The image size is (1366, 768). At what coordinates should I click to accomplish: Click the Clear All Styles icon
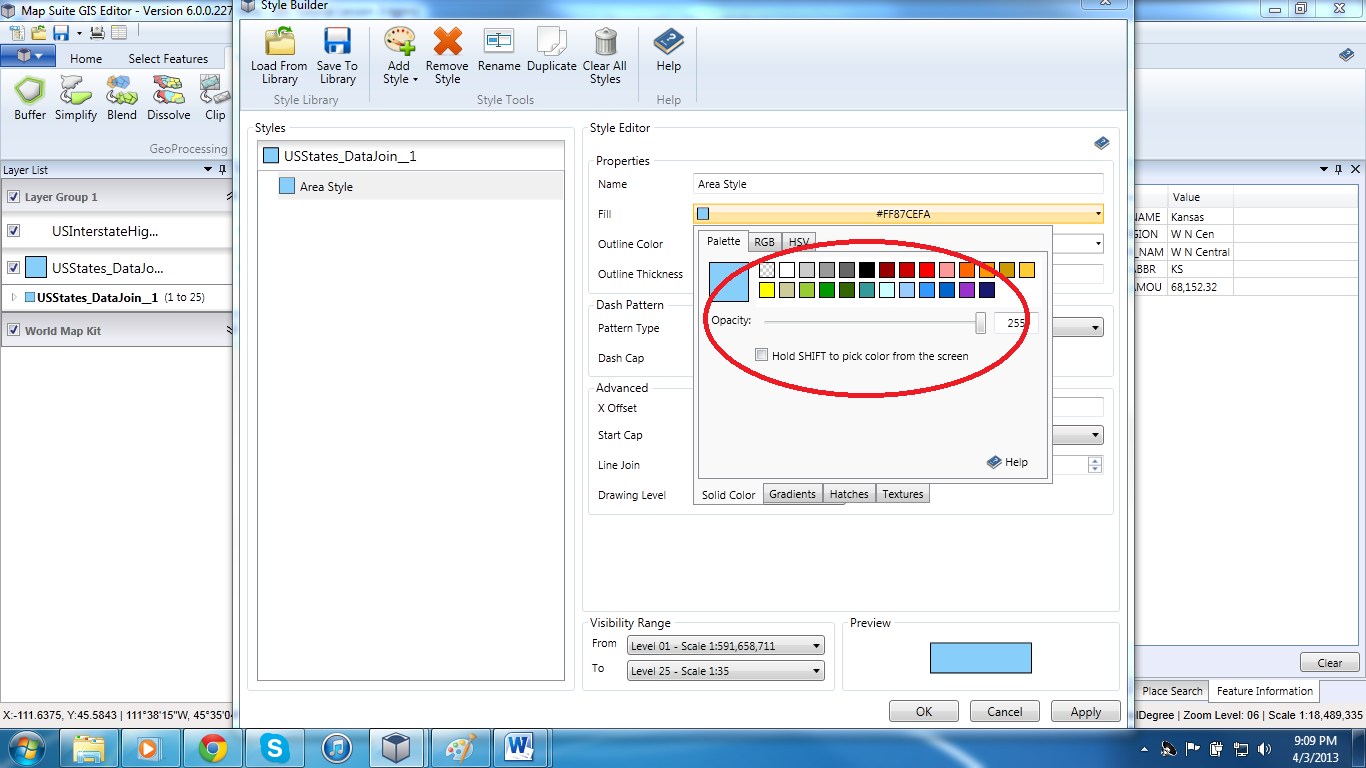pos(605,42)
